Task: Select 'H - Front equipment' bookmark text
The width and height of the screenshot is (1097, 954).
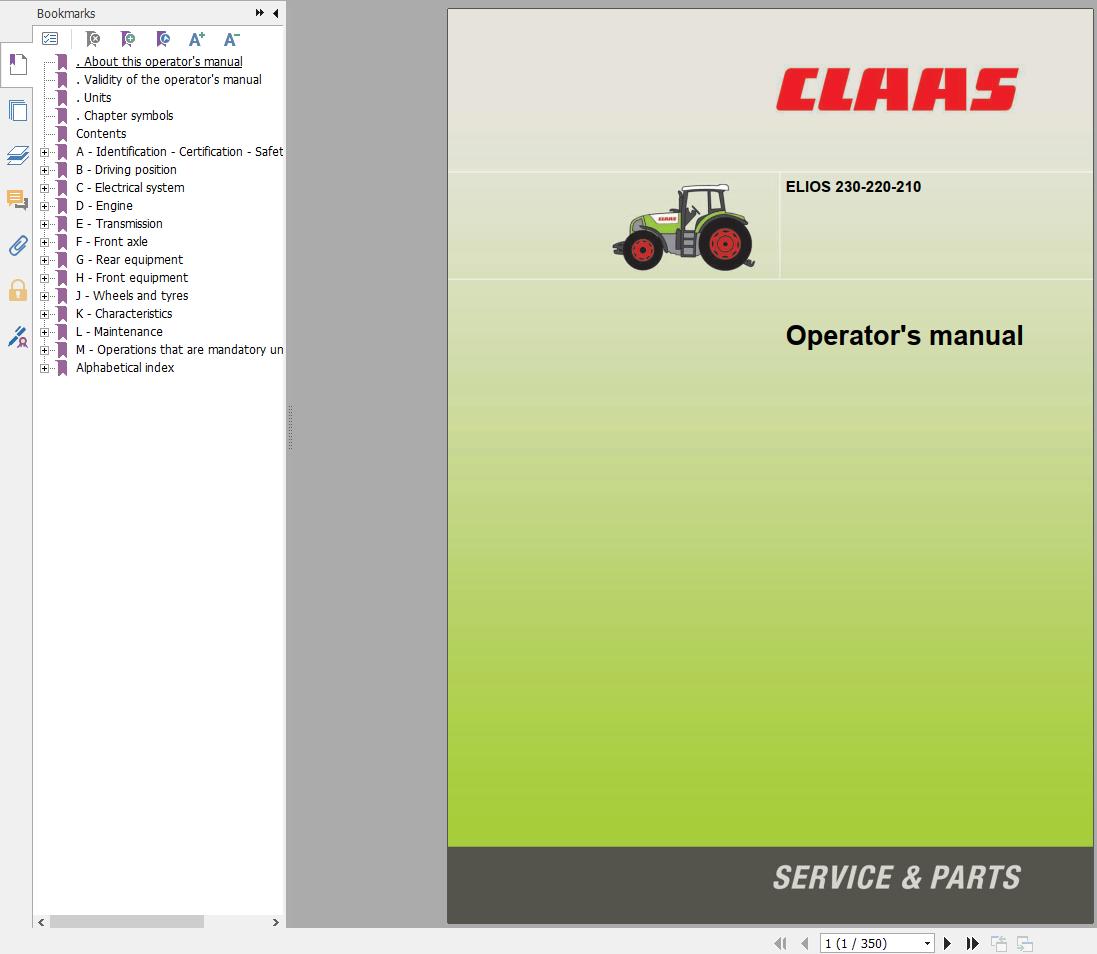Action: click(132, 278)
